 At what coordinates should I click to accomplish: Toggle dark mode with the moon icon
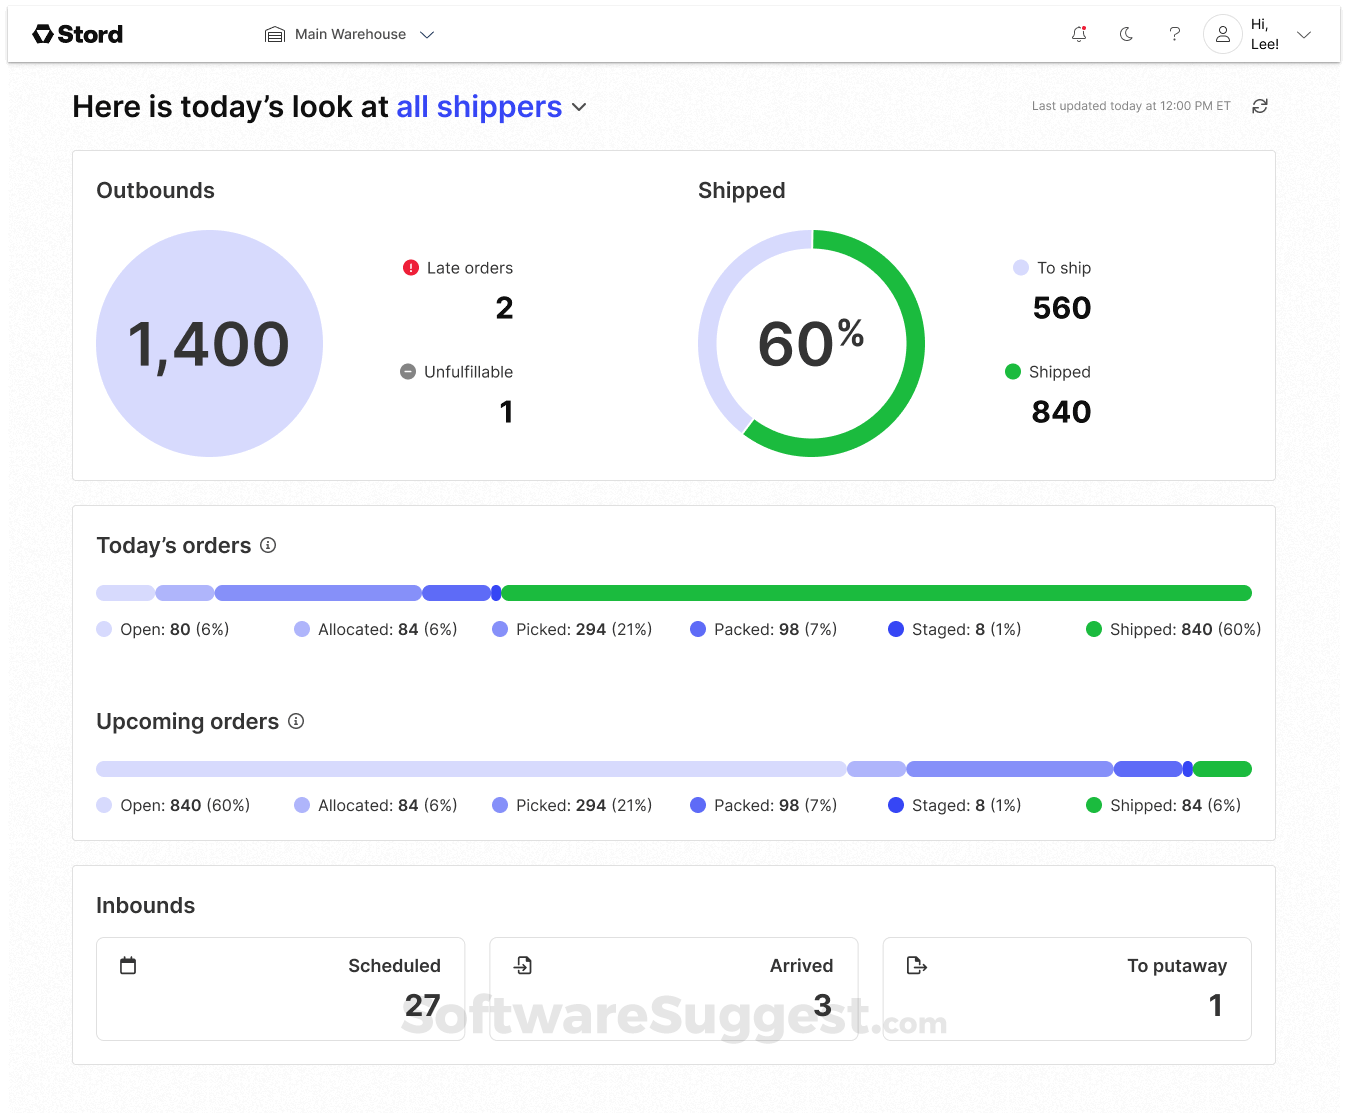pyautogui.click(x=1126, y=34)
